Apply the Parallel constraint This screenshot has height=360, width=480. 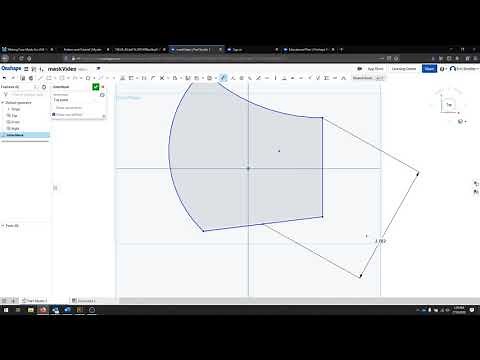[250, 78]
